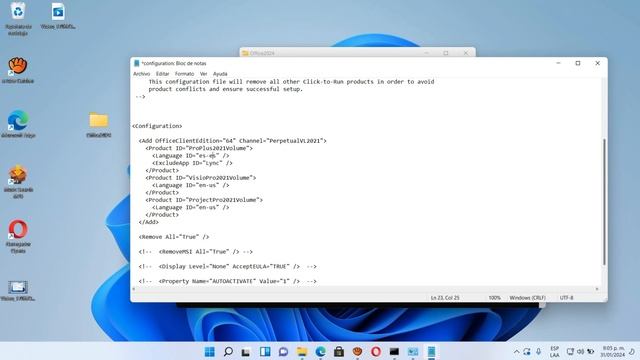Click the 'ExcludeApp ID="Lync"' line

click(192, 163)
